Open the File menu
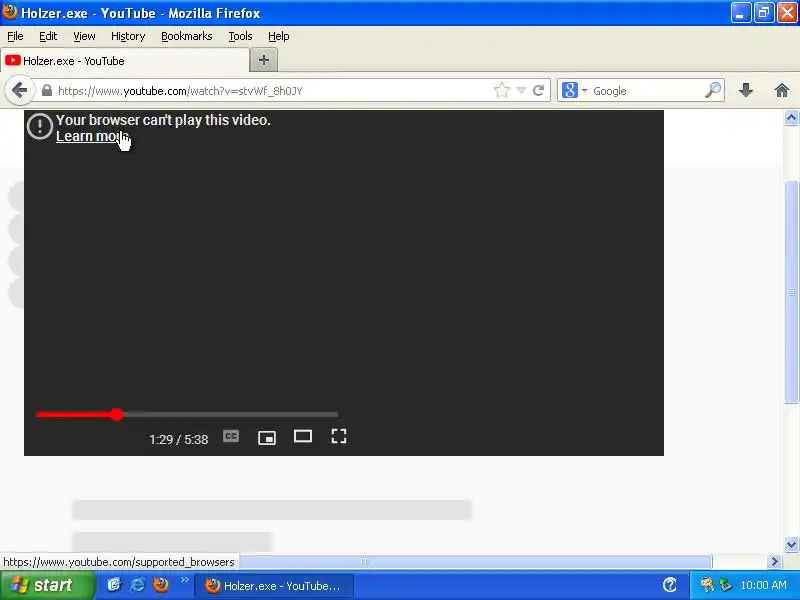Image resolution: width=800 pixels, height=600 pixels. (15, 36)
